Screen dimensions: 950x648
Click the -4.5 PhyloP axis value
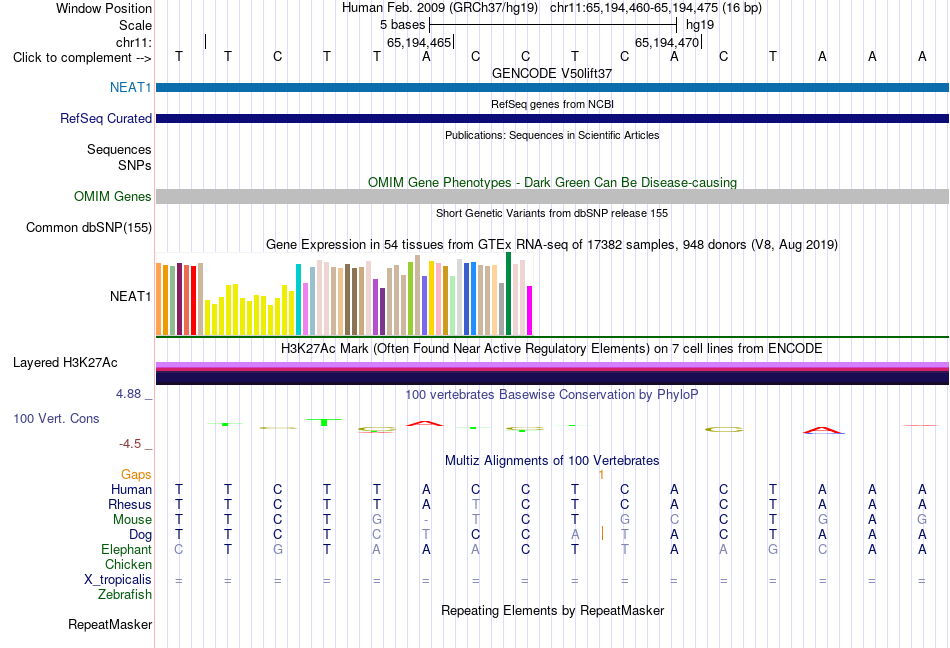tap(130, 444)
